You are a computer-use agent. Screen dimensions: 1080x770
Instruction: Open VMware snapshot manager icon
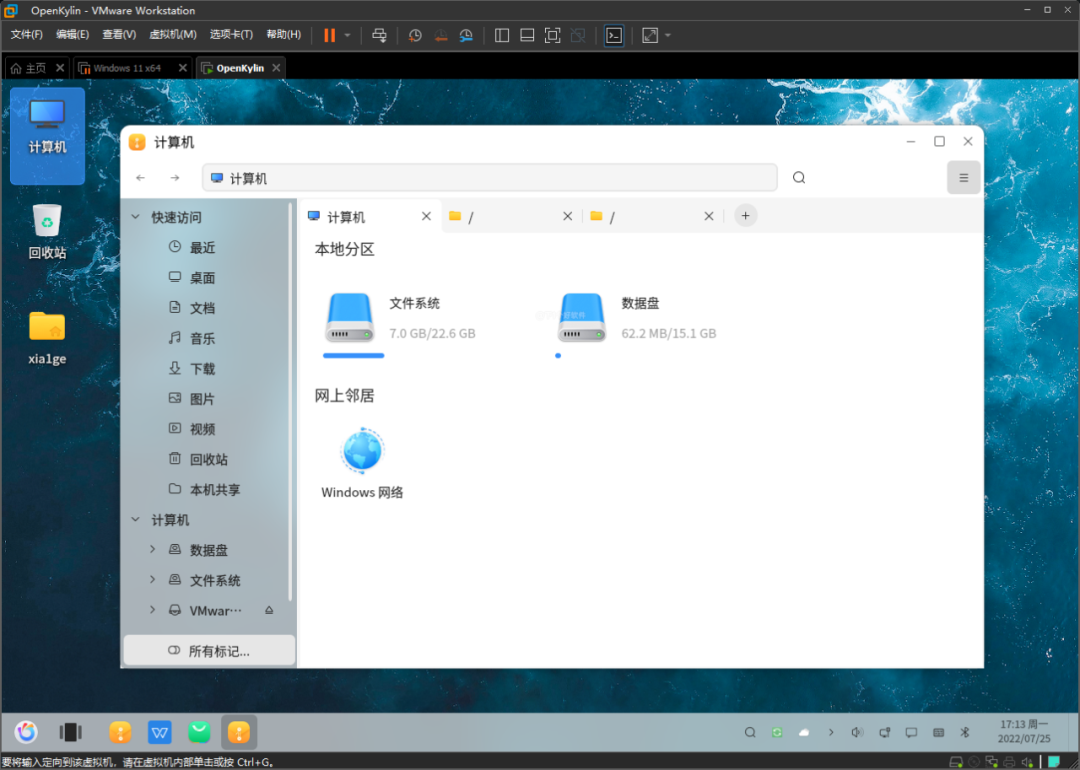pos(466,35)
